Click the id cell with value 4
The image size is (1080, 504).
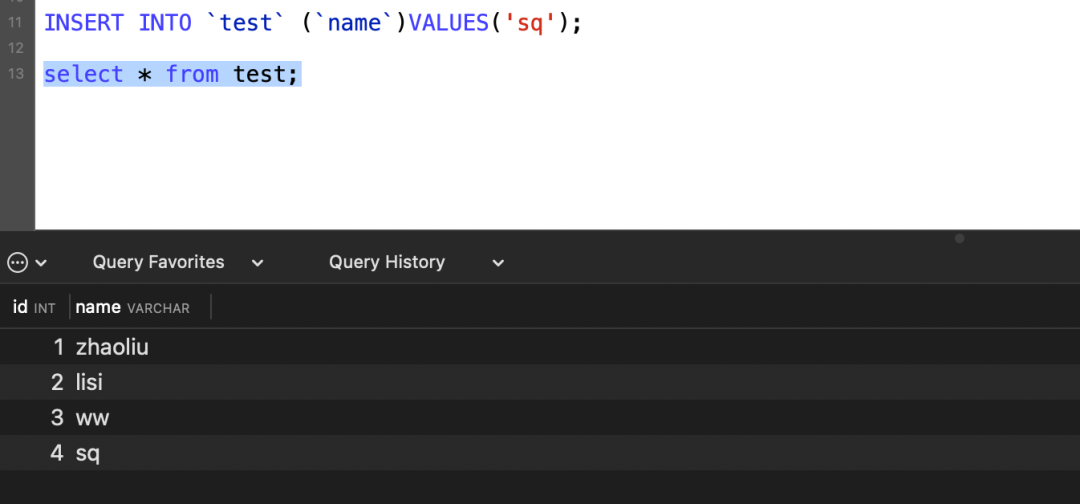click(57, 453)
